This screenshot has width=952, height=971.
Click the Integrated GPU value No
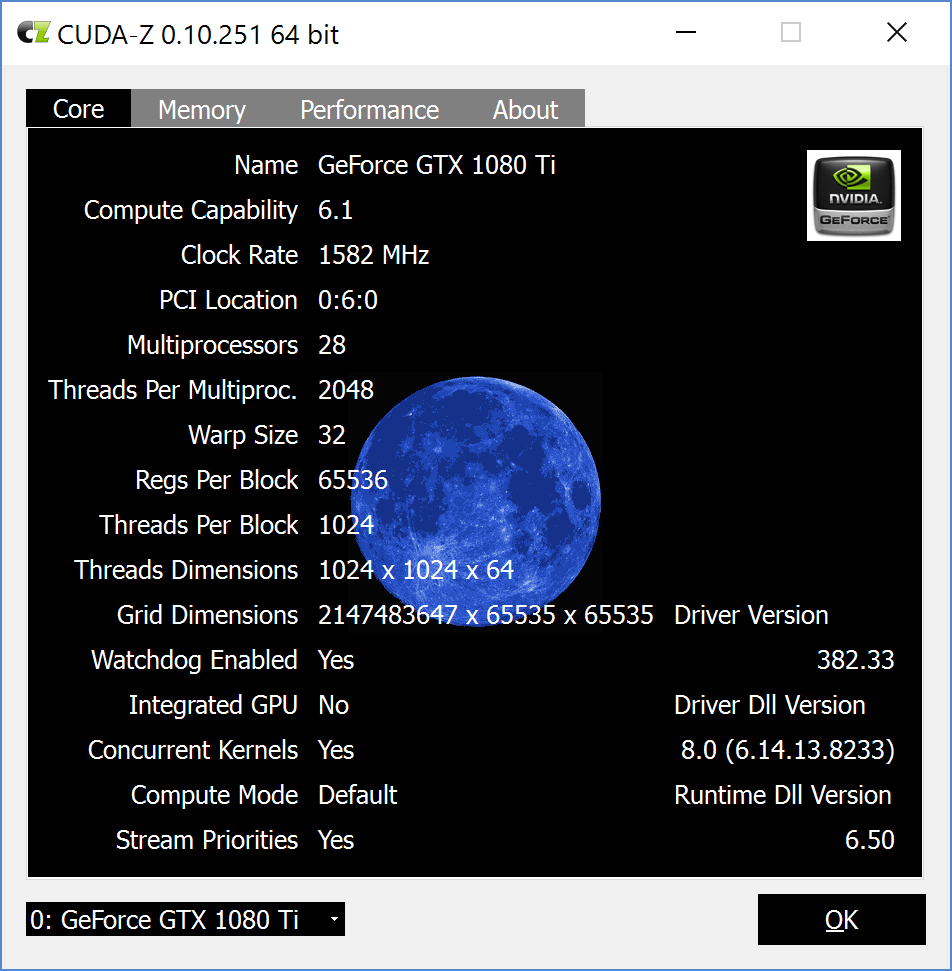pyautogui.click(x=334, y=705)
